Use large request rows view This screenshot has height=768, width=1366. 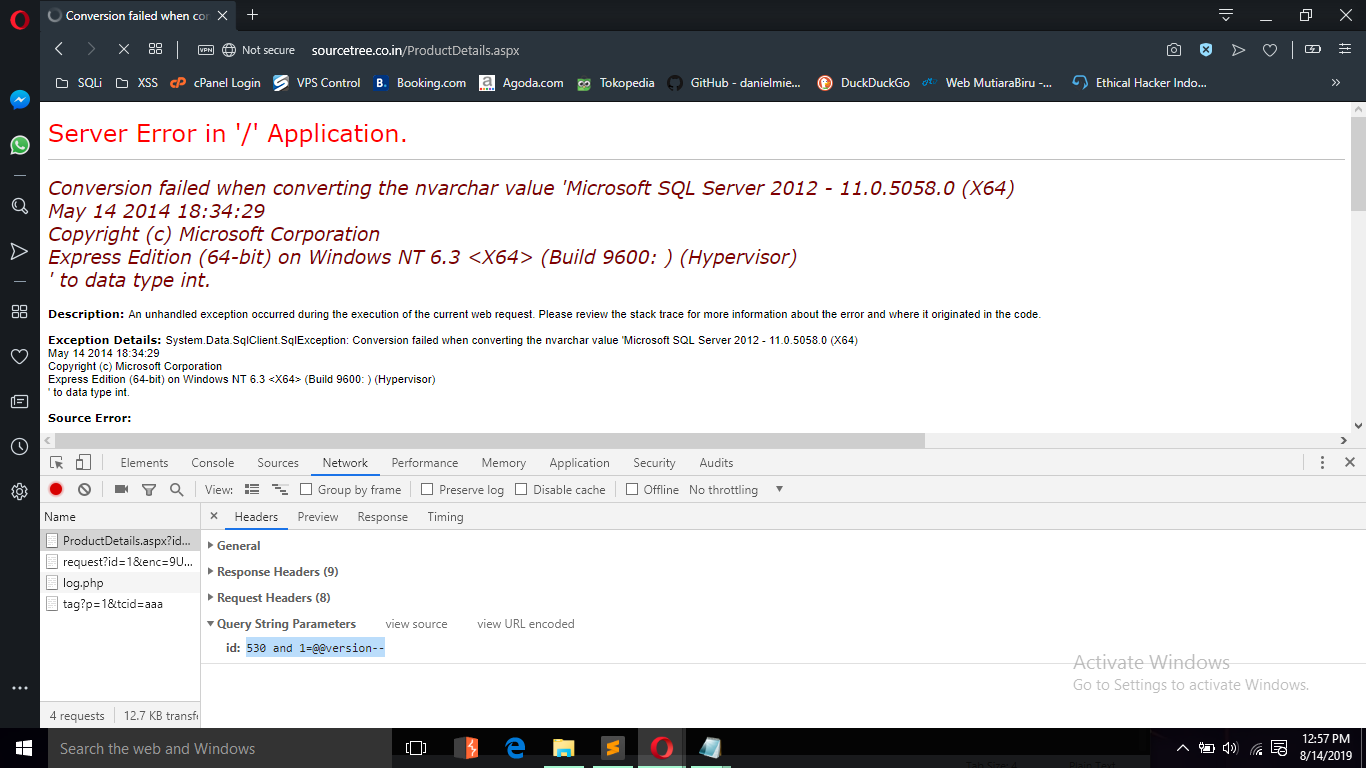(252, 490)
